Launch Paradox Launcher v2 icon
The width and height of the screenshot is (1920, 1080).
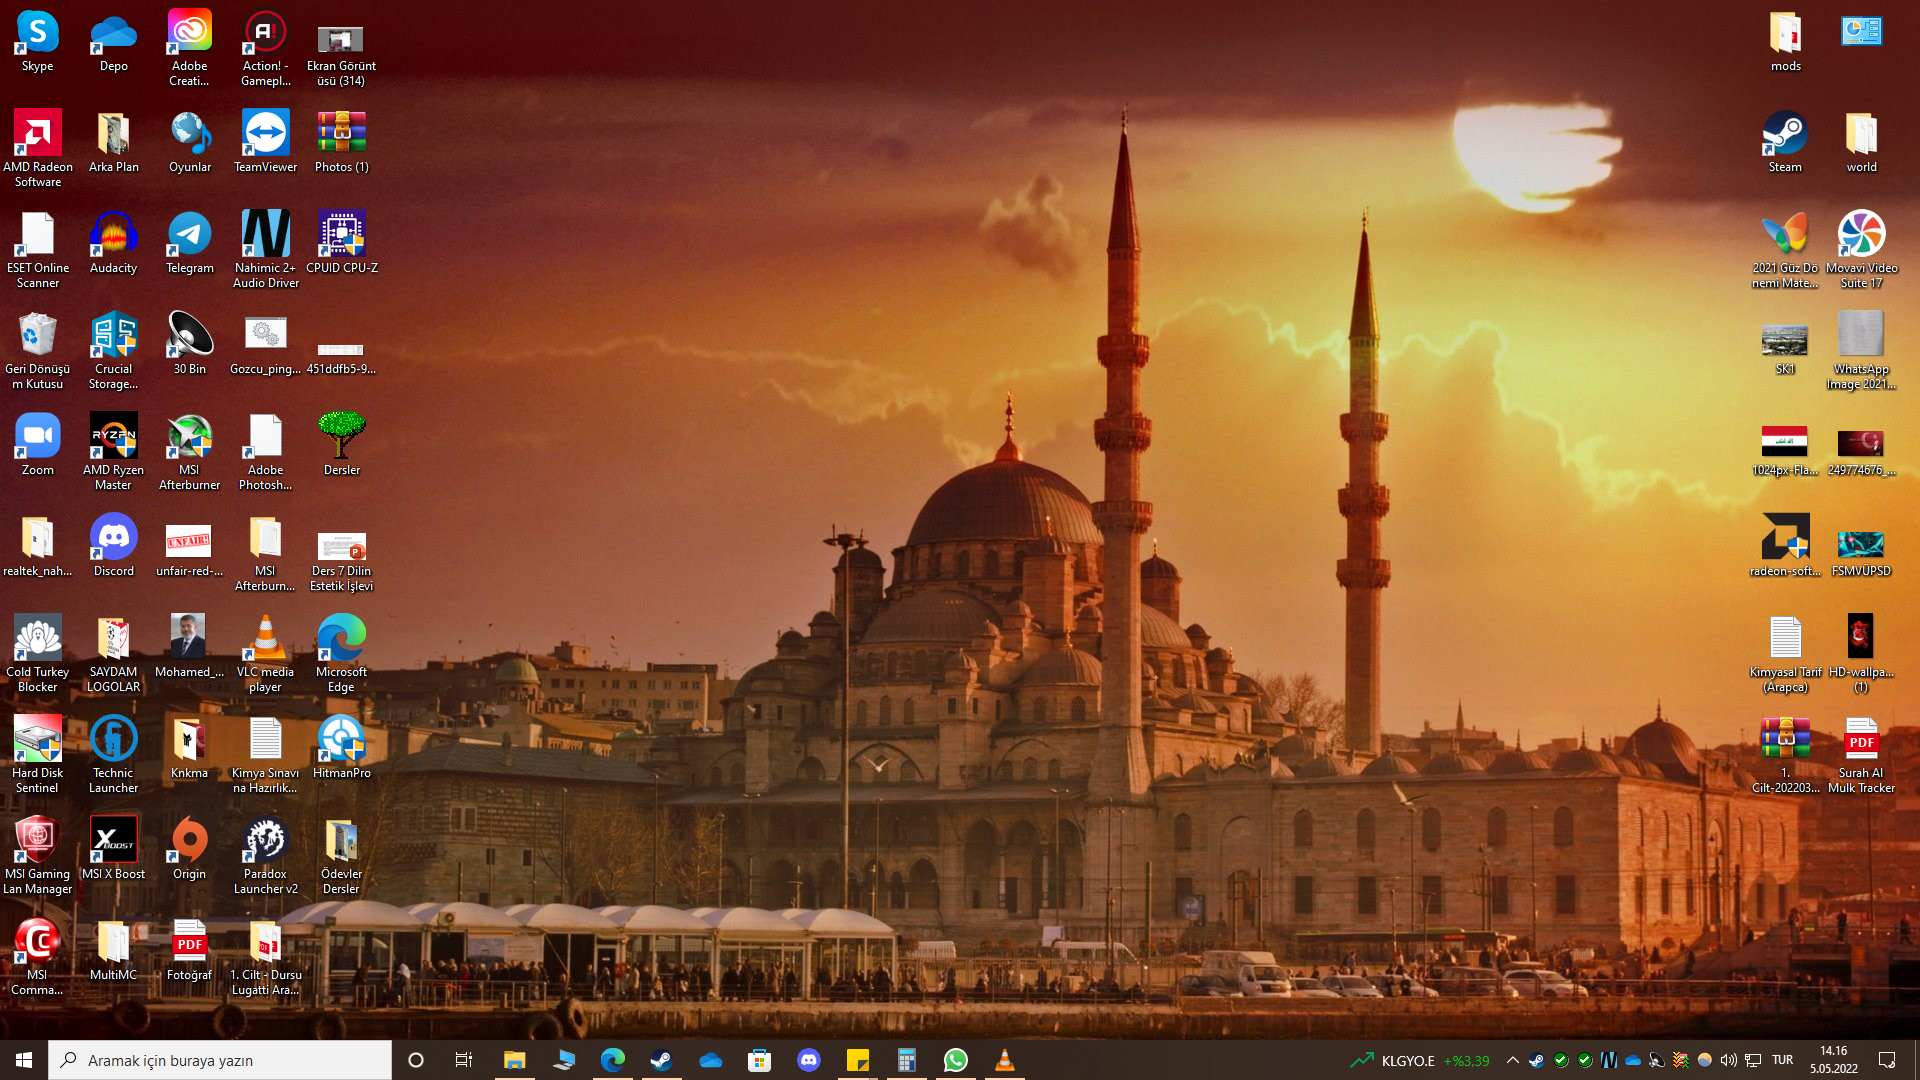(265, 856)
